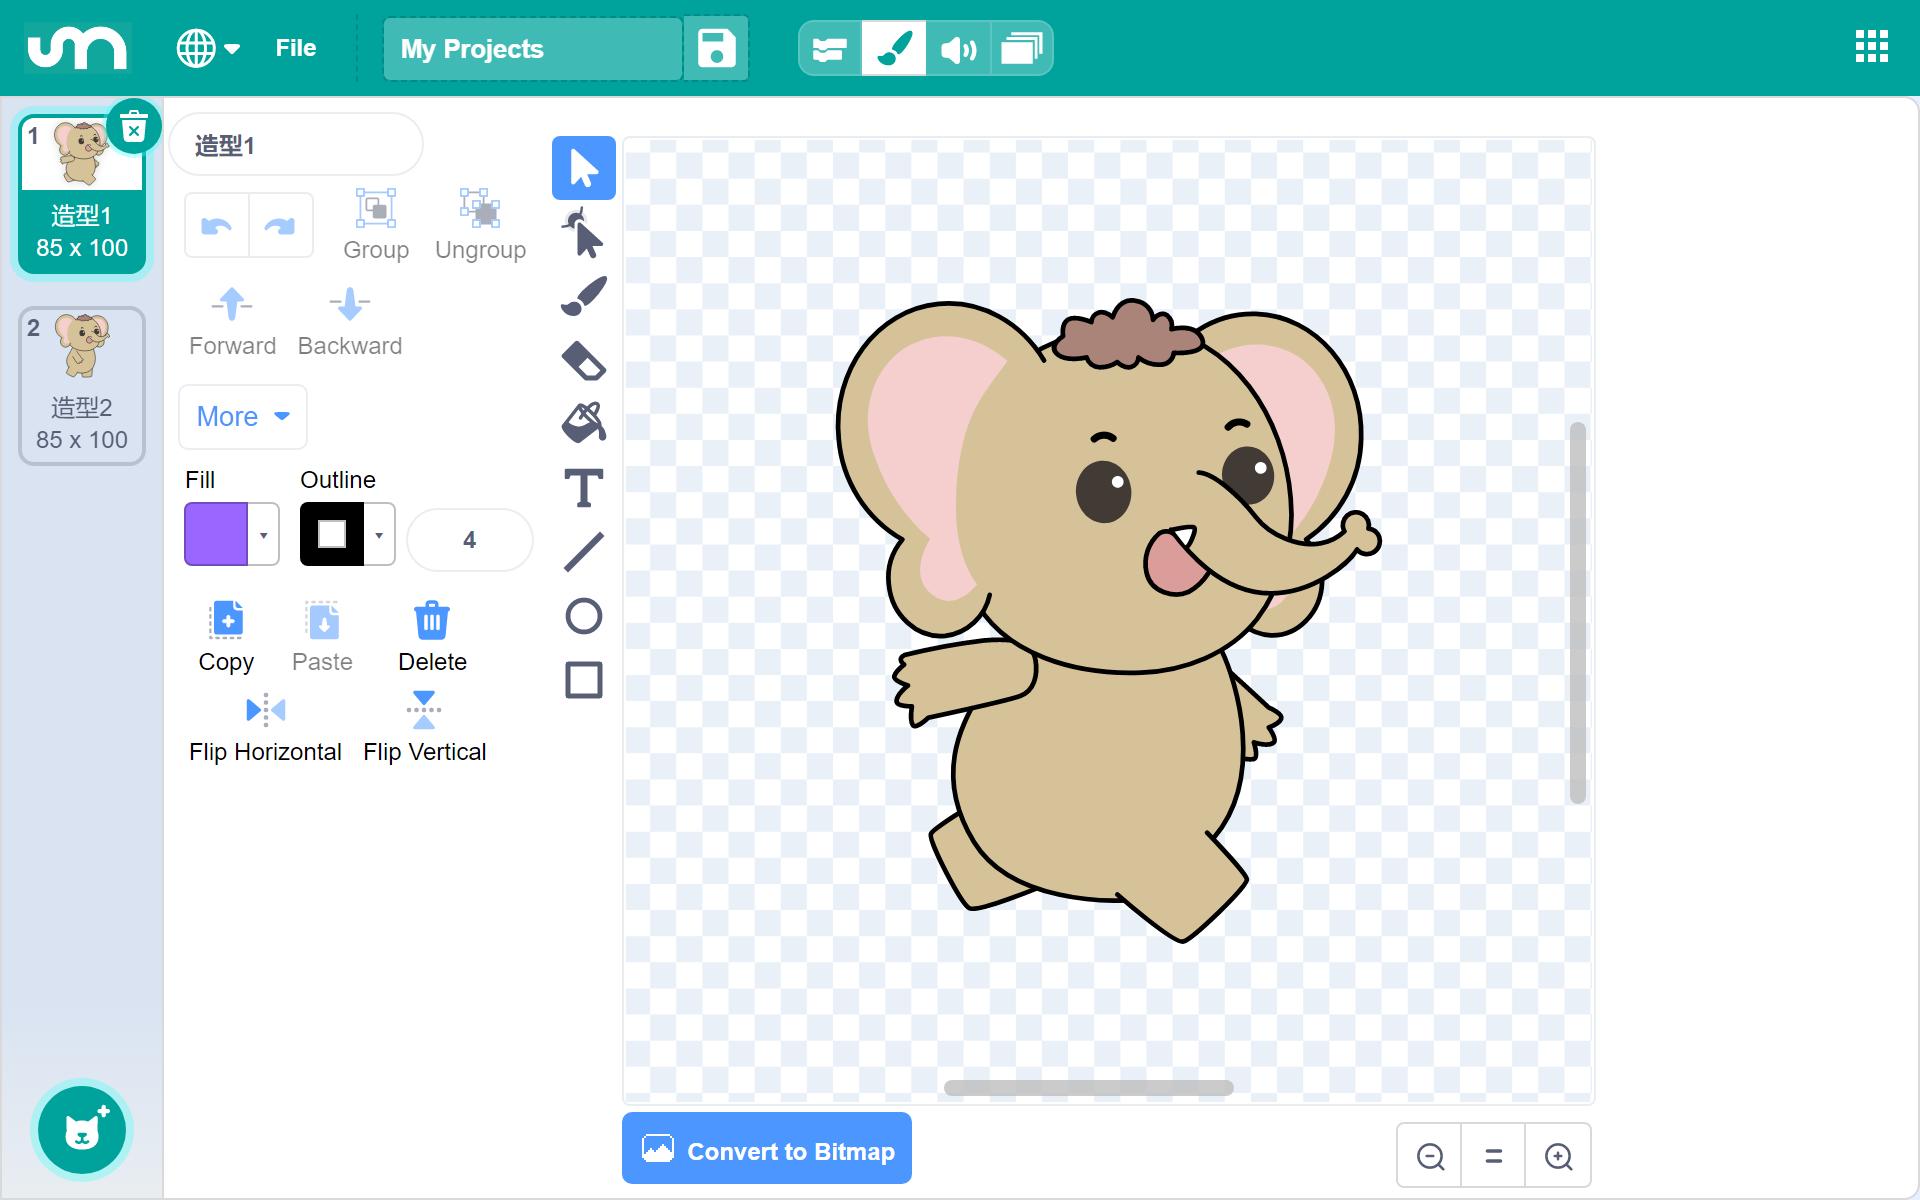The image size is (1920, 1200).
Task: Open the Outline color dropdown arrow
Action: pos(379,535)
